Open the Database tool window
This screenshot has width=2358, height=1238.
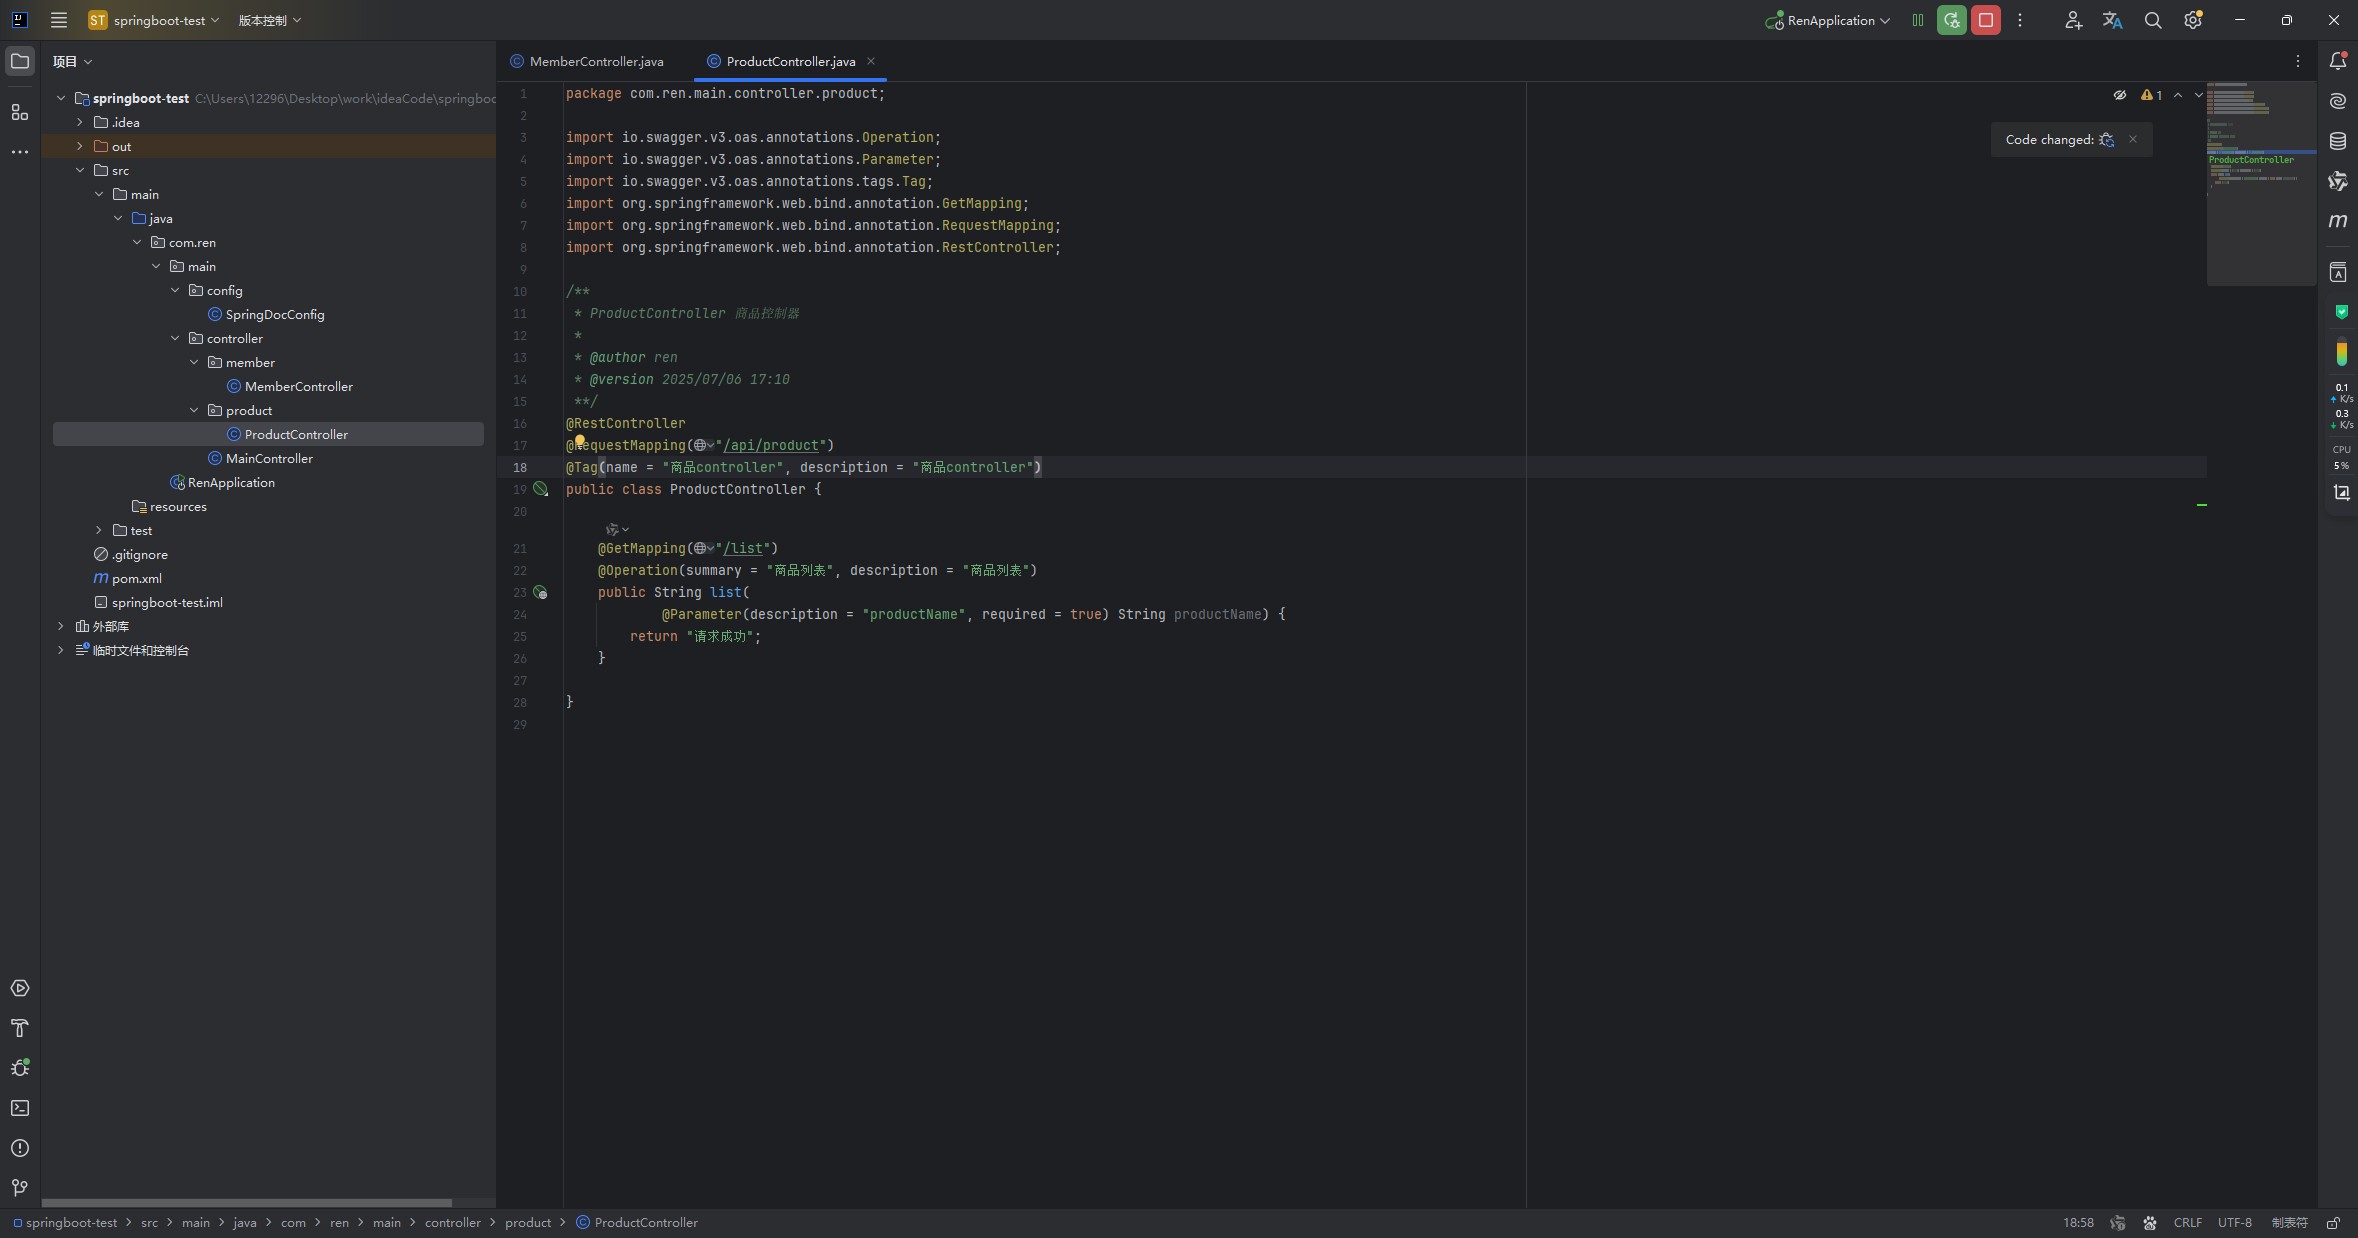coord(2338,141)
